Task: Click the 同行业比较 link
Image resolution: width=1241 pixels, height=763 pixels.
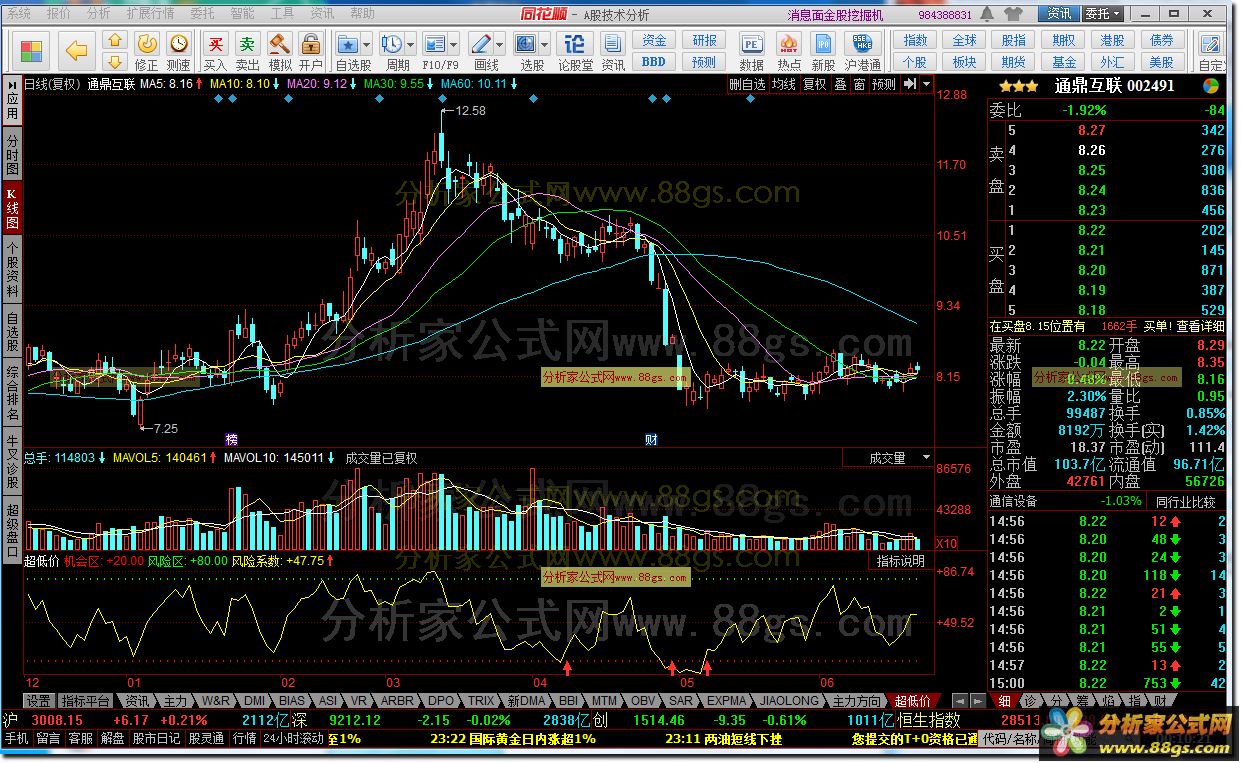Action: pos(1185,502)
